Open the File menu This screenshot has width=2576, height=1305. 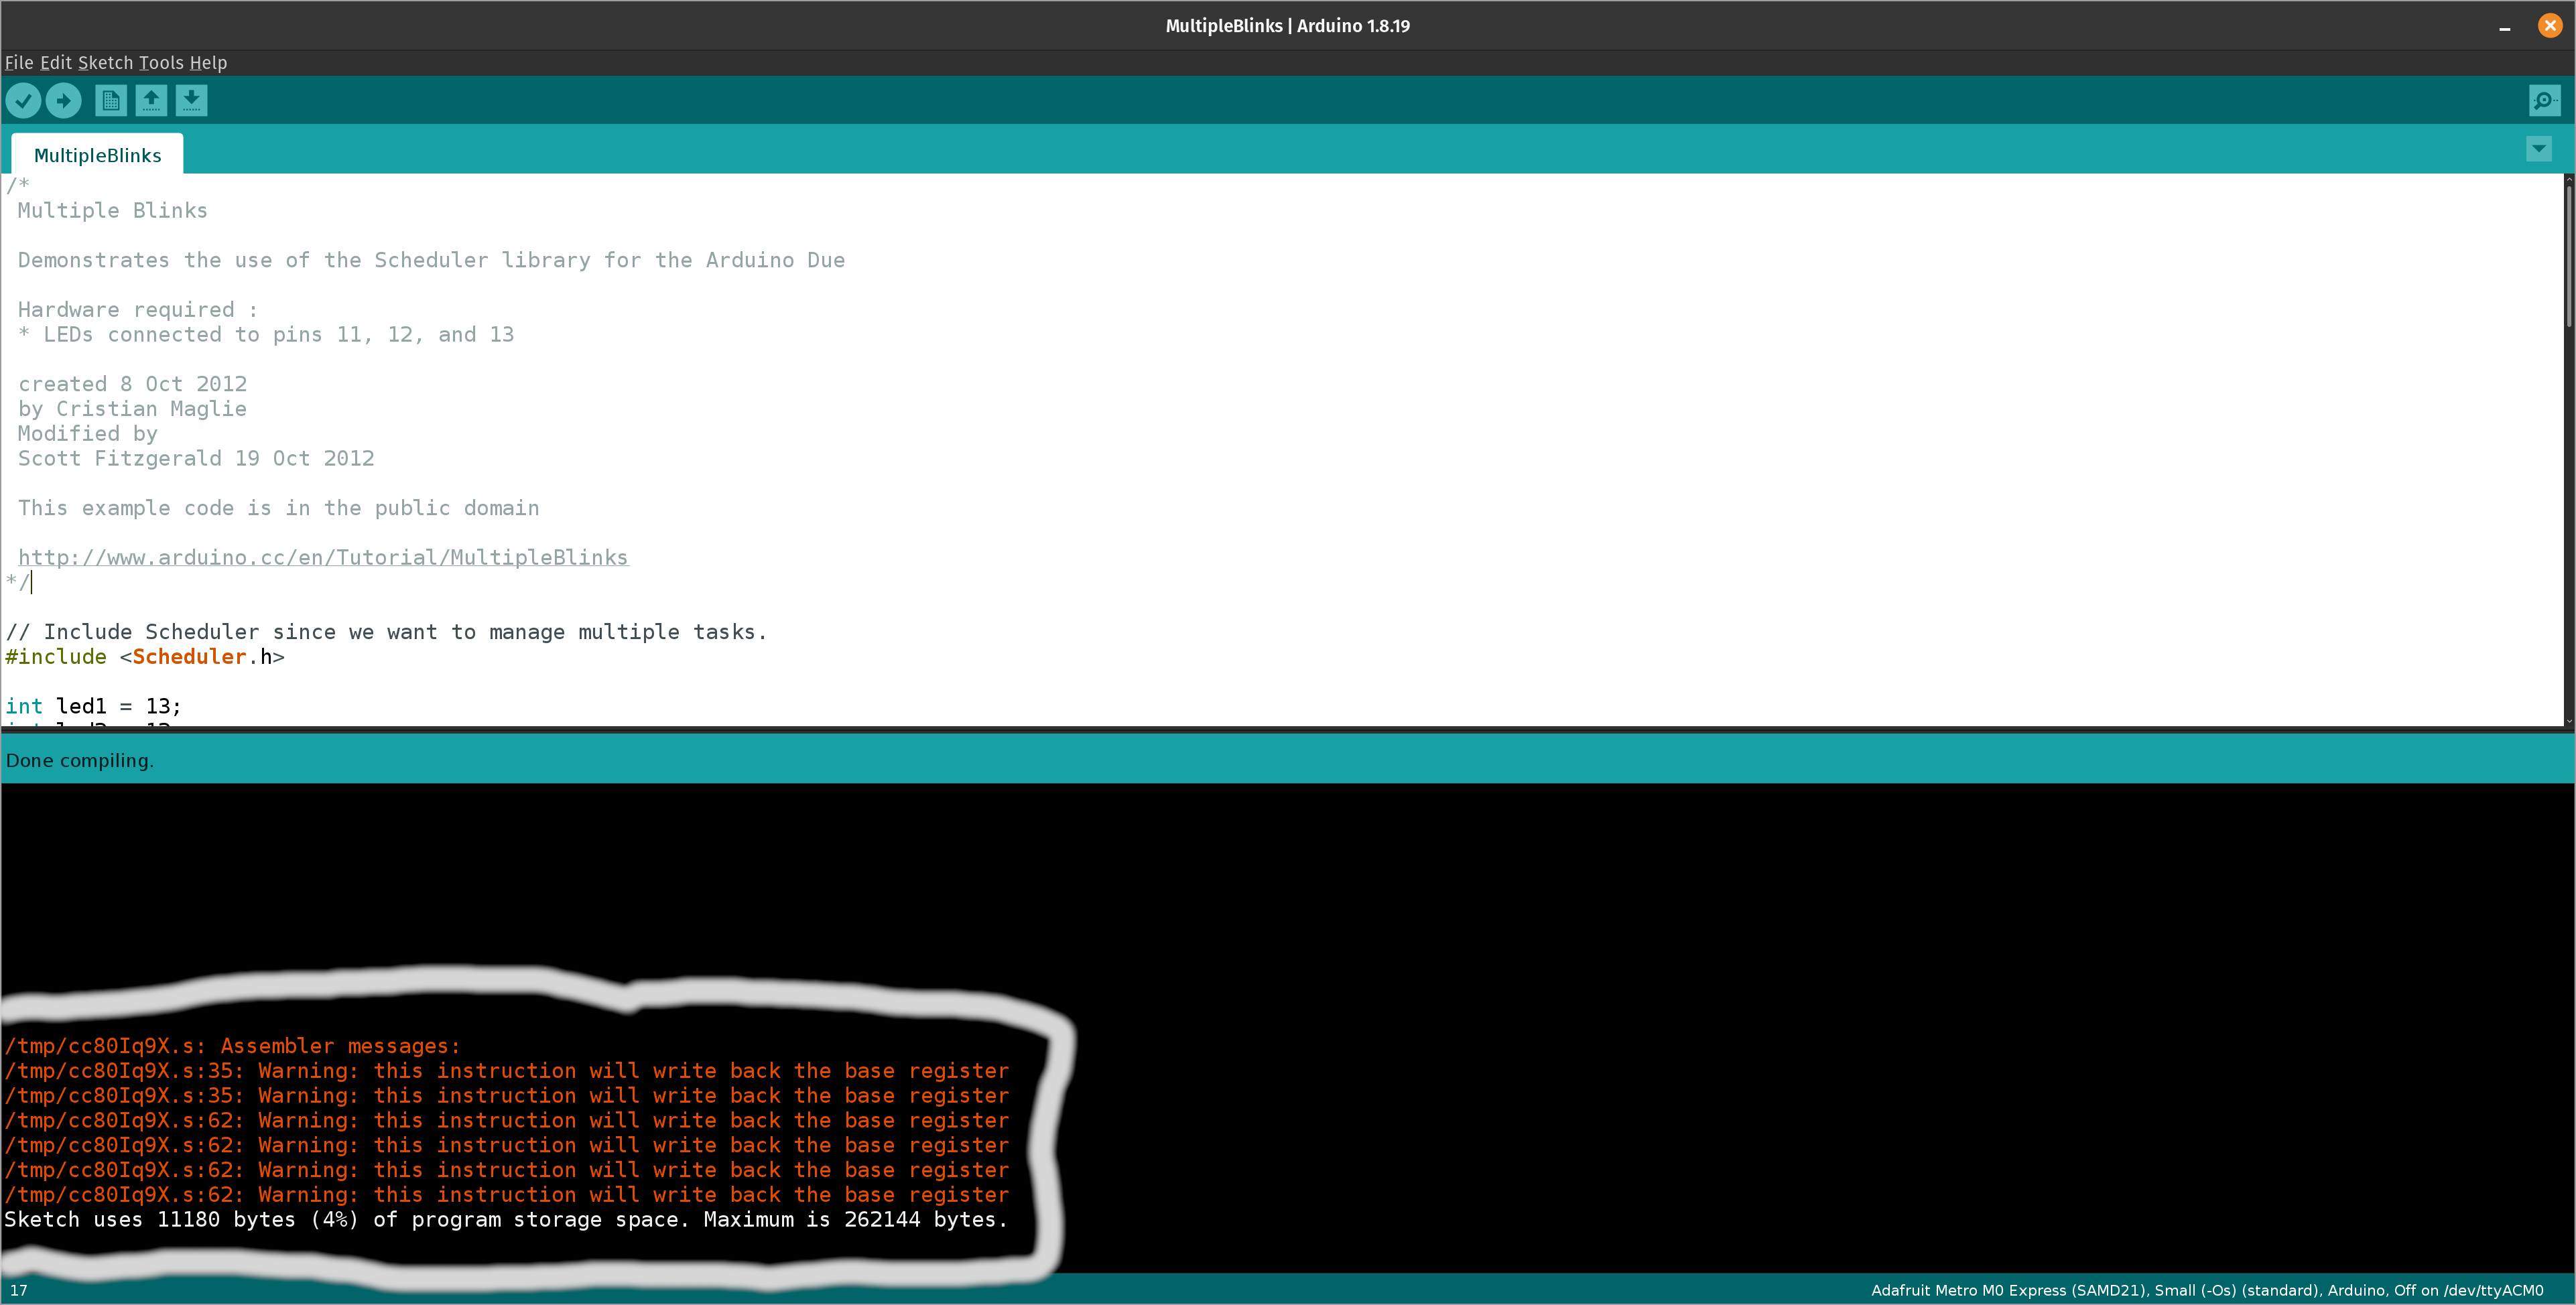pyautogui.click(x=19, y=62)
